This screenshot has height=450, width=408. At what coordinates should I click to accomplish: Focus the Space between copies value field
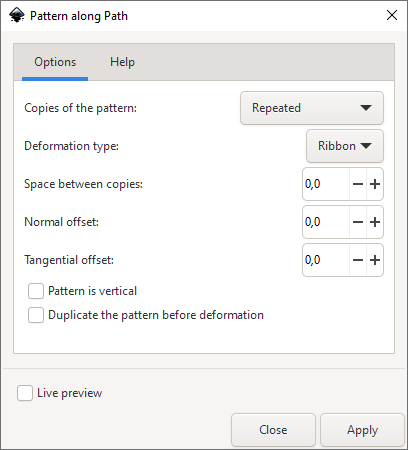click(326, 184)
